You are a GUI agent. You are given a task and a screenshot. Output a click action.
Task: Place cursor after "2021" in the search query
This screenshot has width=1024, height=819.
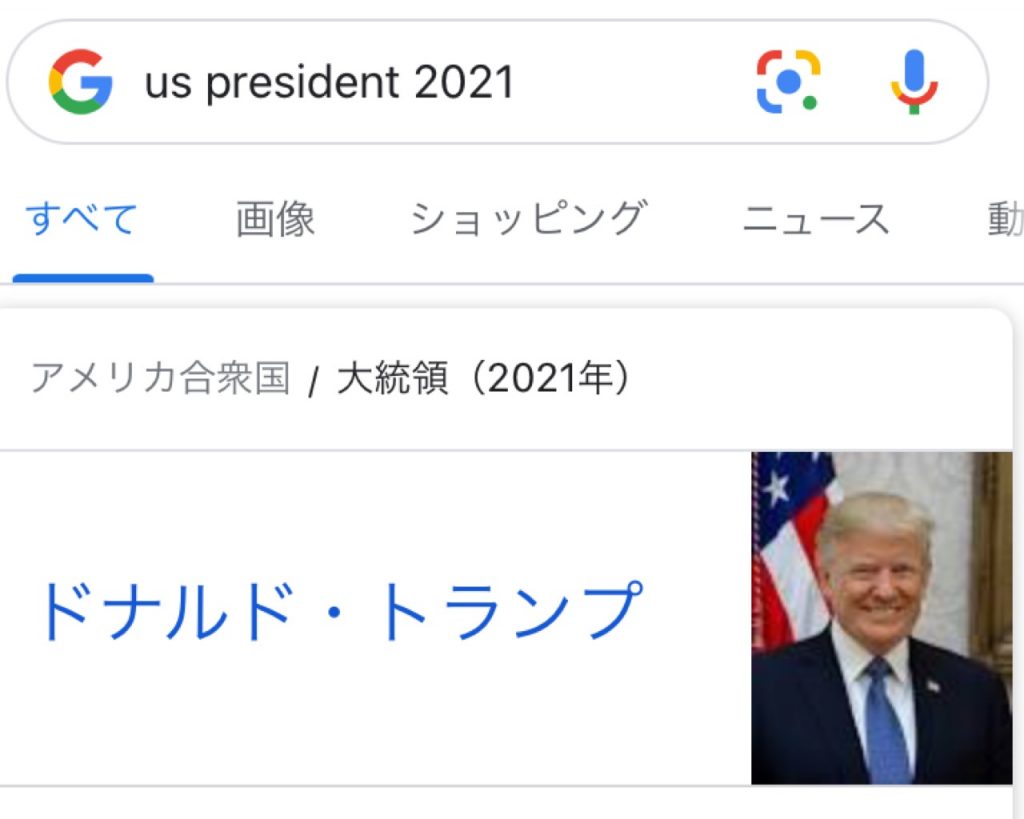tap(516, 83)
